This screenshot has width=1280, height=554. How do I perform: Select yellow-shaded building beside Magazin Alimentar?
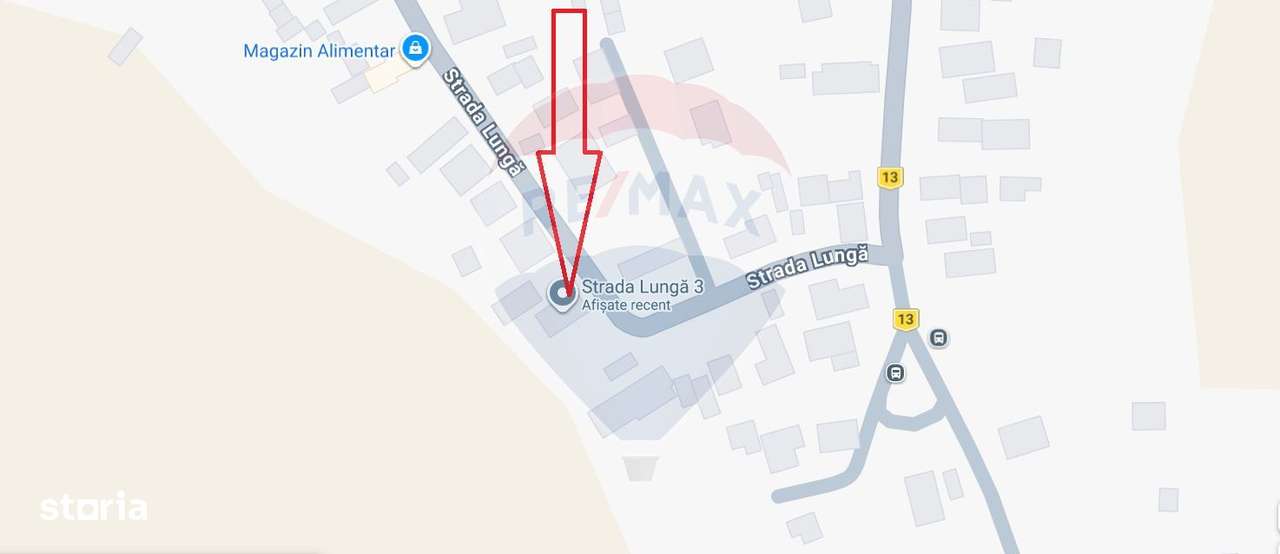coord(386,75)
